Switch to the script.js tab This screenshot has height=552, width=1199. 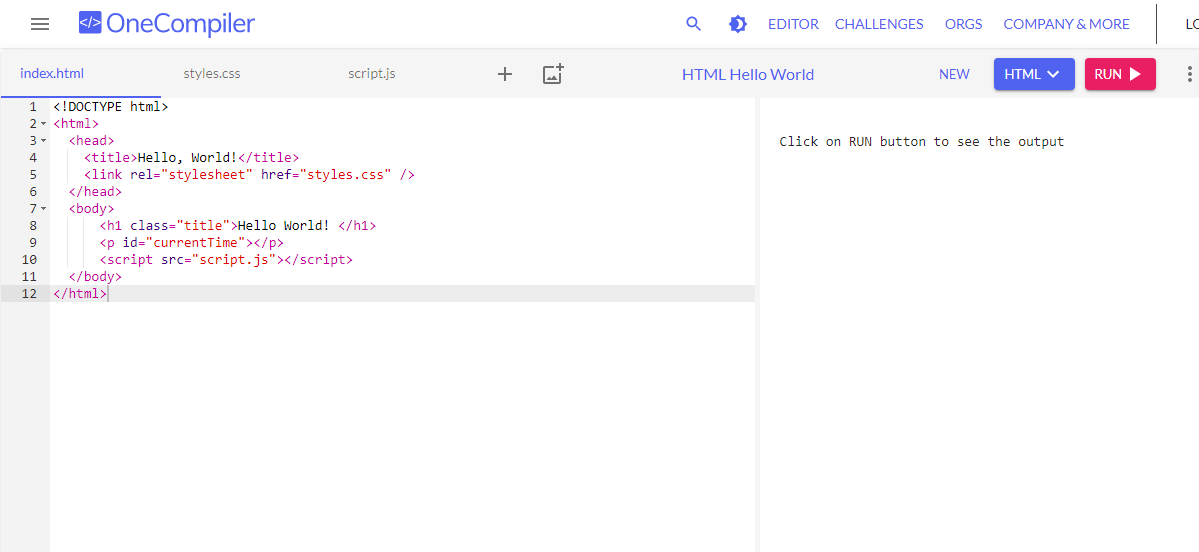372,74
